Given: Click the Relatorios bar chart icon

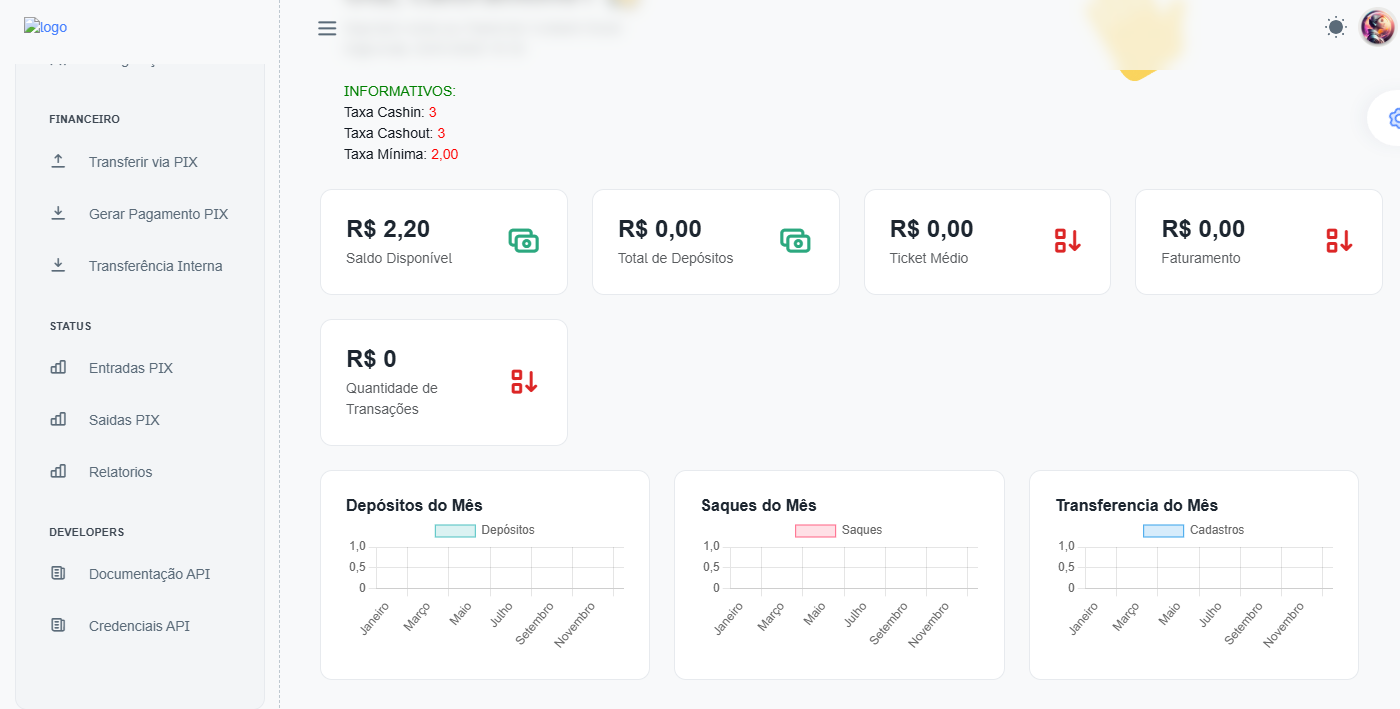Looking at the screenshot, I should click(x=58, y=472).
